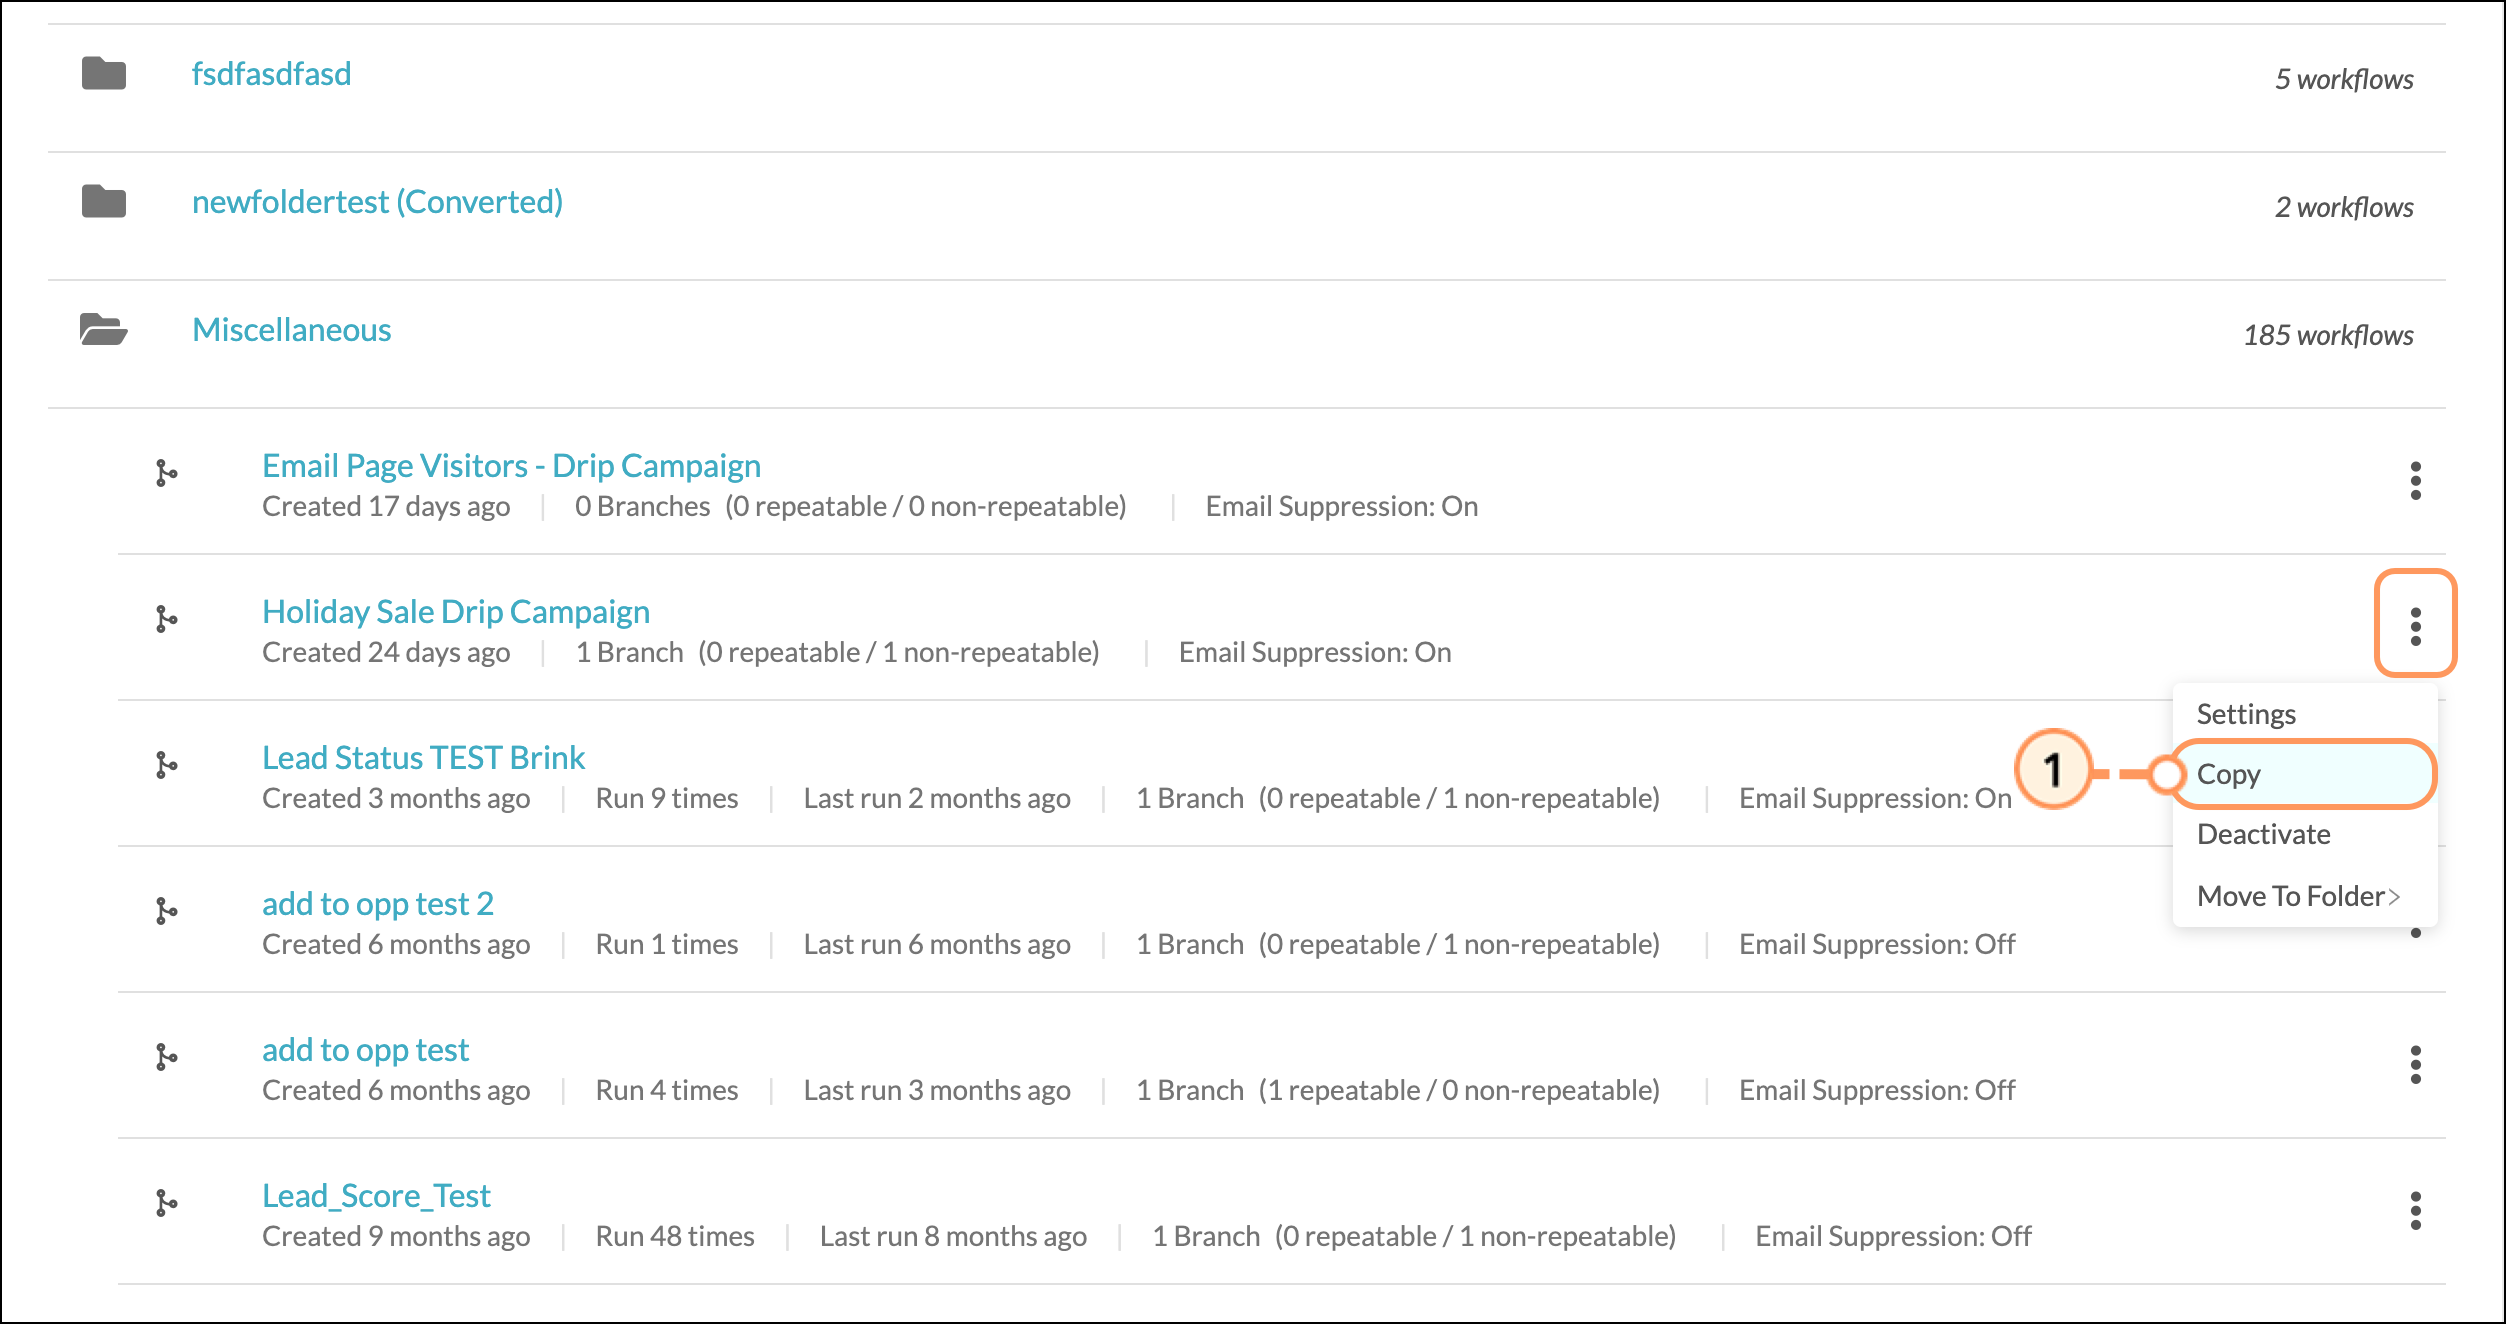
Task: Open add to opp test 2 workflow
Action: (x=378, y=904)
